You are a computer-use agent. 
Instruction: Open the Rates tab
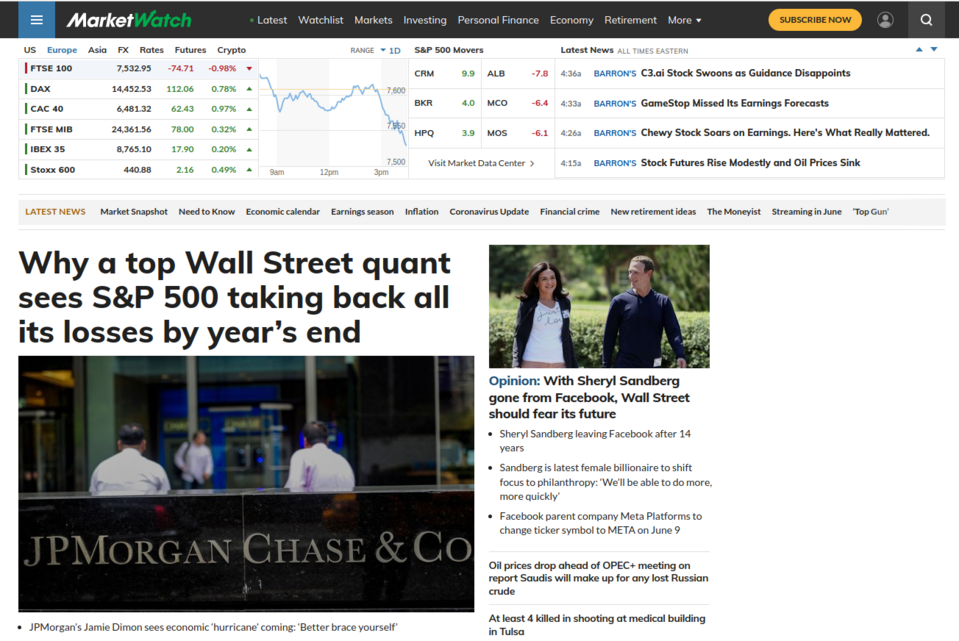point(151,50)
